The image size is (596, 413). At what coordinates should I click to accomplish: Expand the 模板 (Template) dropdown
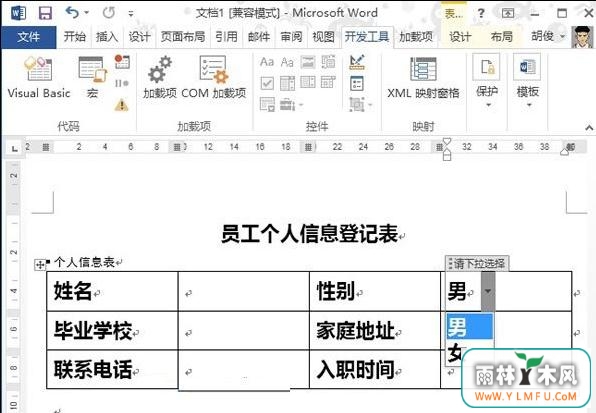coord(527,82)
